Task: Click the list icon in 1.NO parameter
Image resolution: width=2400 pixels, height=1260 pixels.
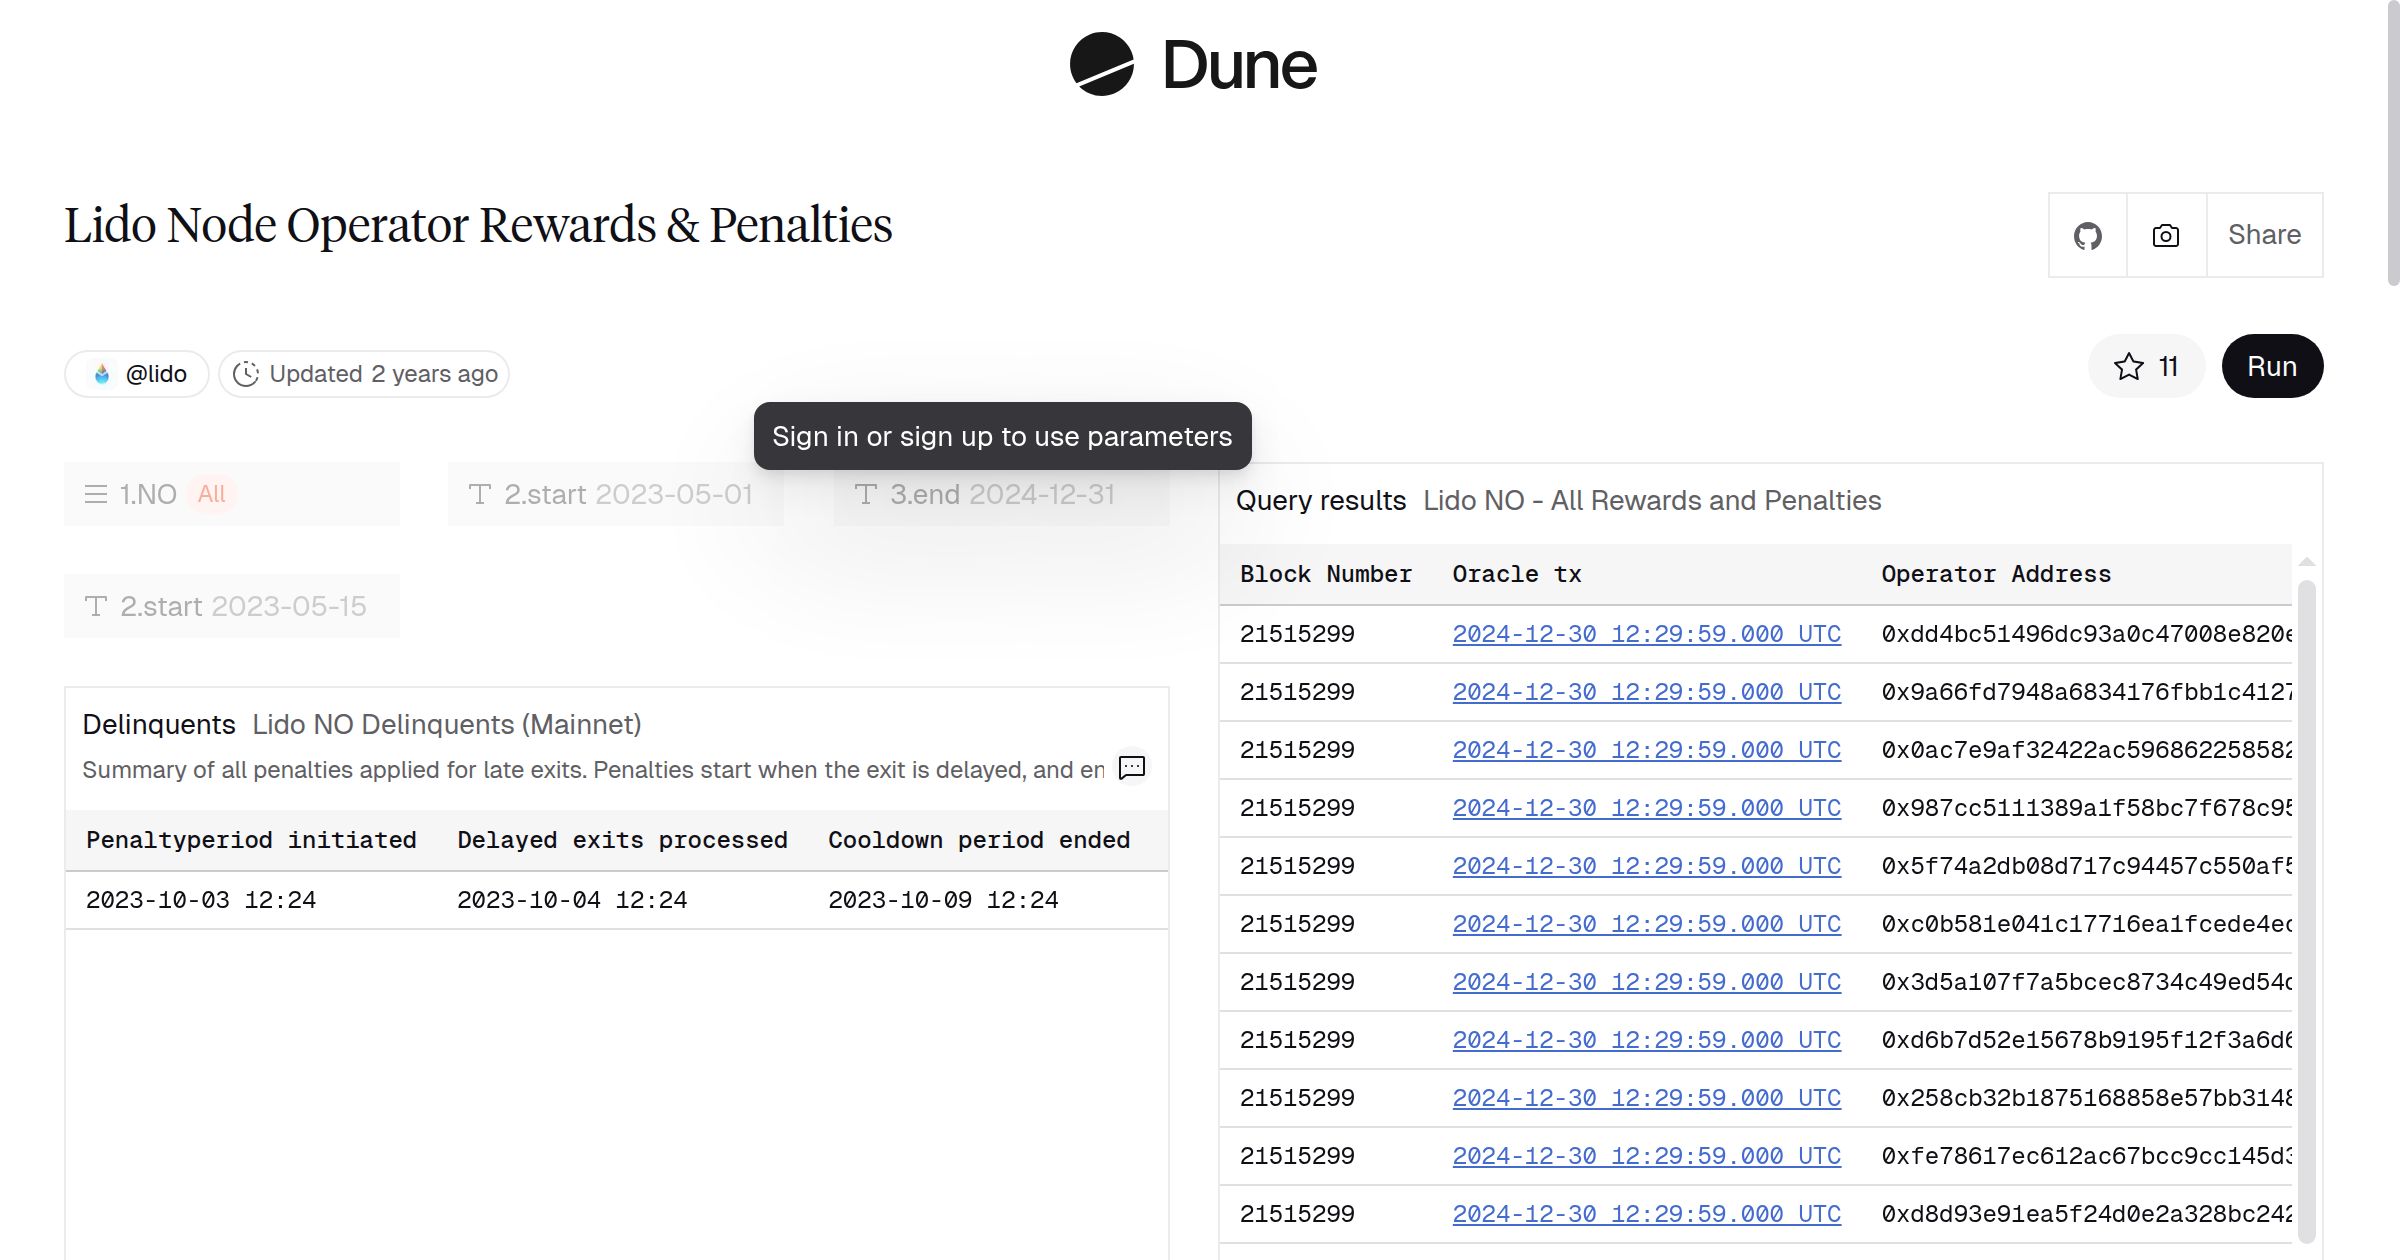Action: click(x=96, y=494)
